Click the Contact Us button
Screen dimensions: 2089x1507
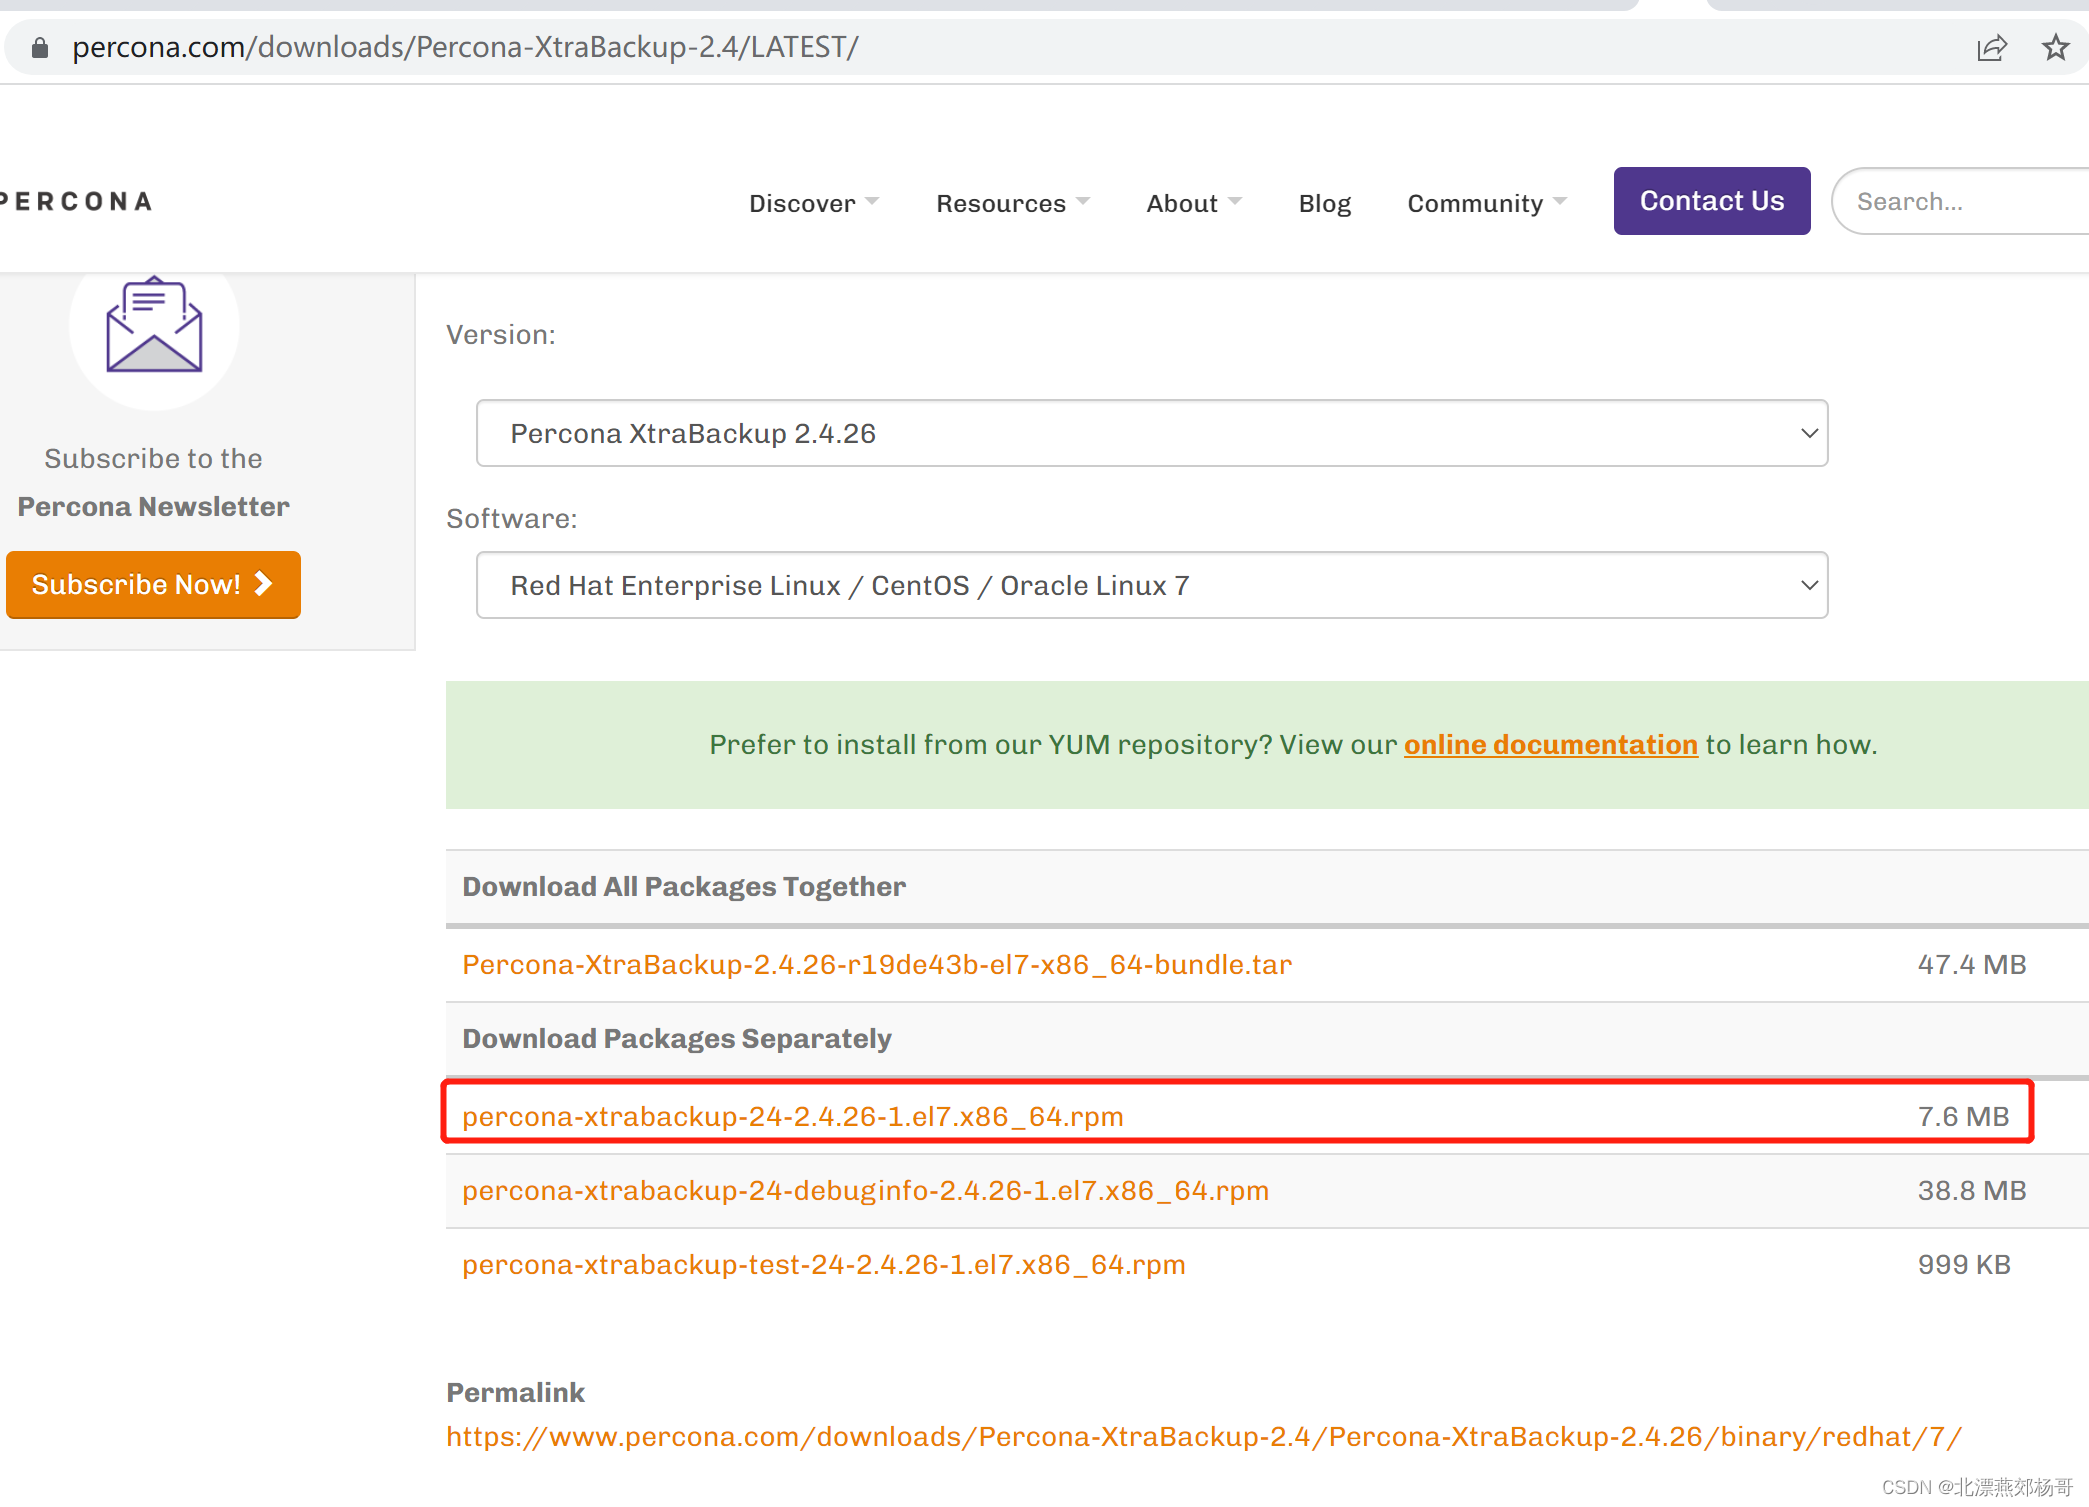(1712, 201)
